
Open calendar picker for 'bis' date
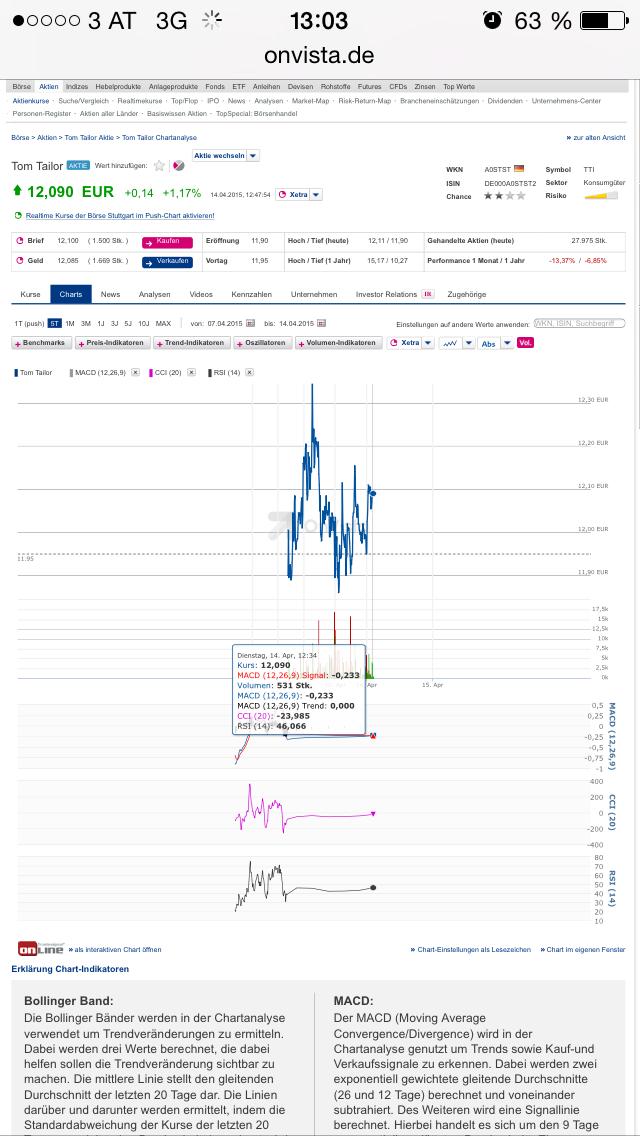pyautogui.click(x=321, y=323)
